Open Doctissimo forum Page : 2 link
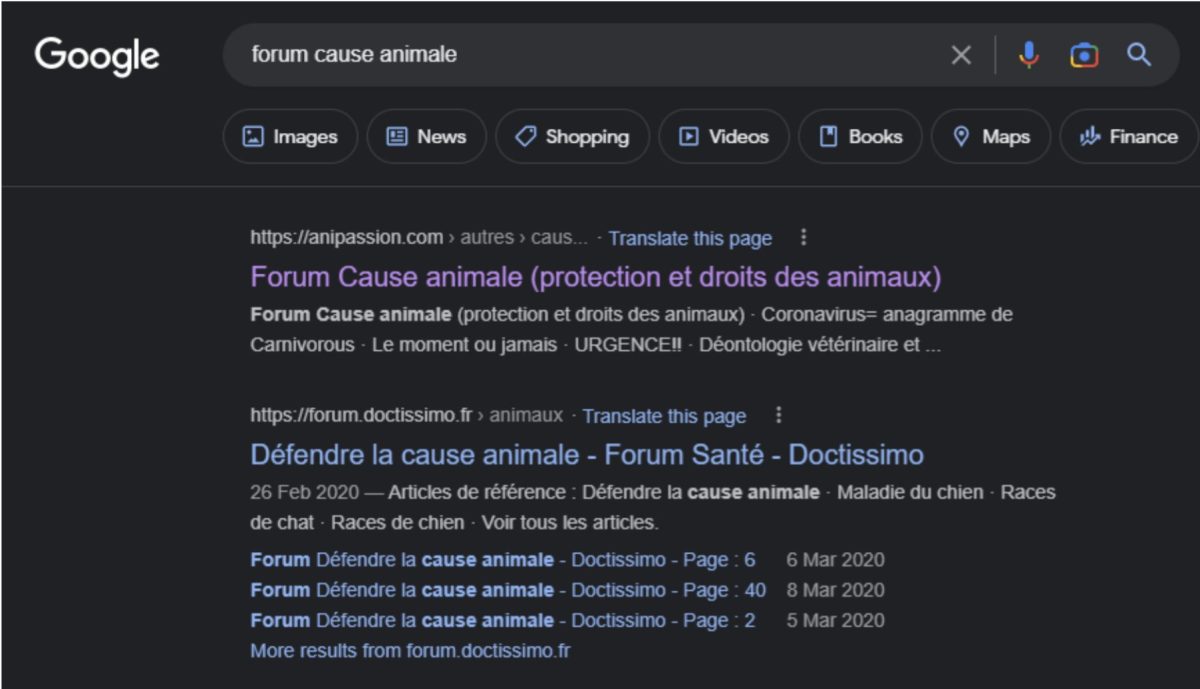Screen dimensions: 1200x689 (x=503, y=620)
